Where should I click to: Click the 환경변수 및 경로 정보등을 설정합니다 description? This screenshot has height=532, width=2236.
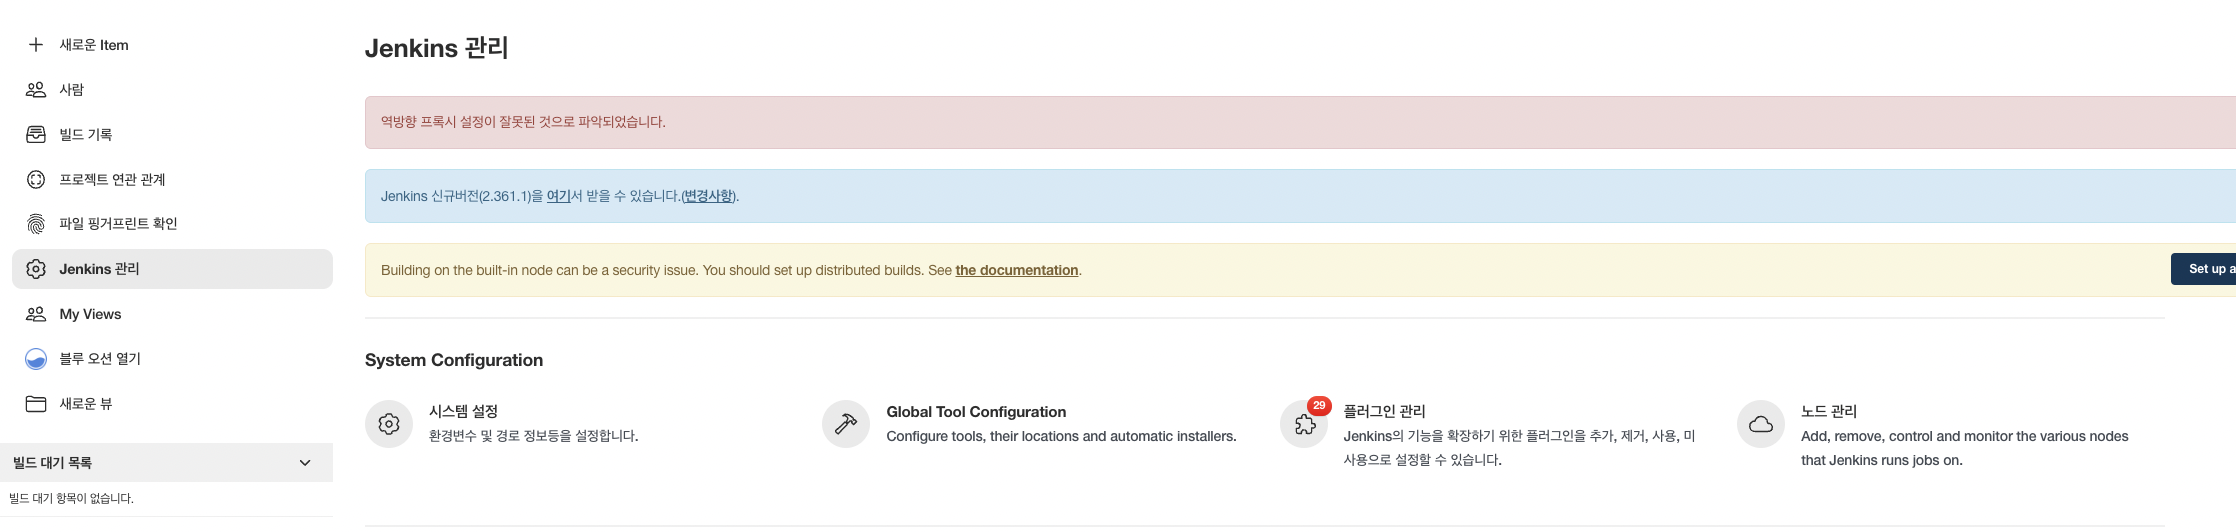pyautogui.click(x=534, y=436)
